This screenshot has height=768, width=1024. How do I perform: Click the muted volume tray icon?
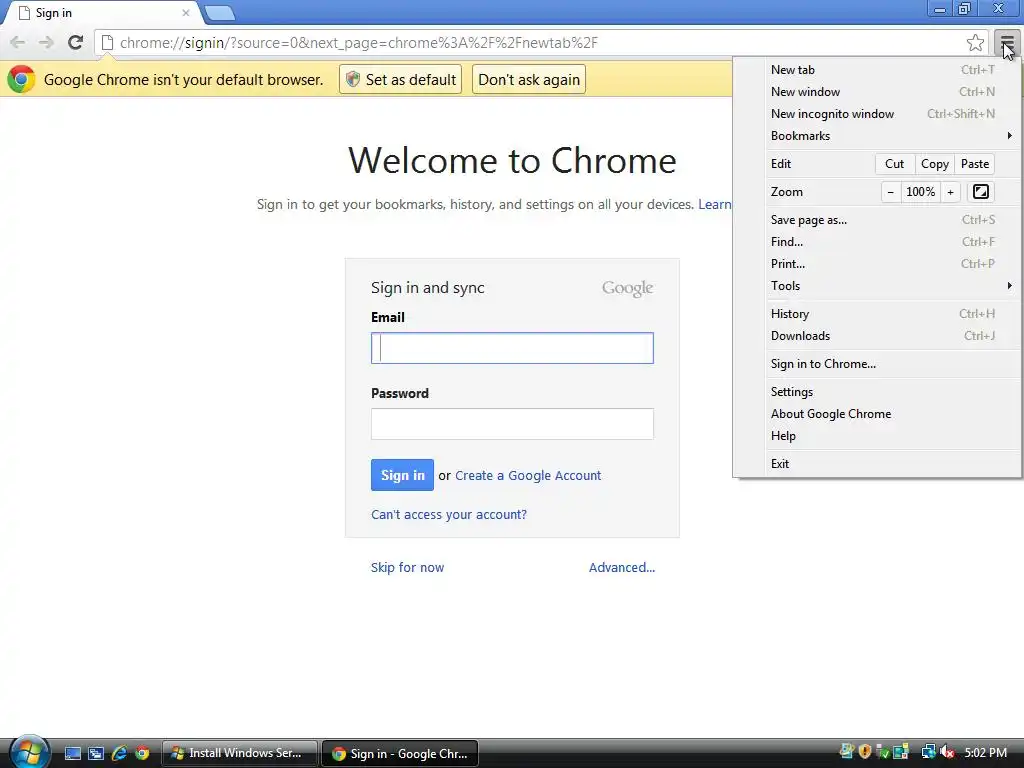point(947,752)
